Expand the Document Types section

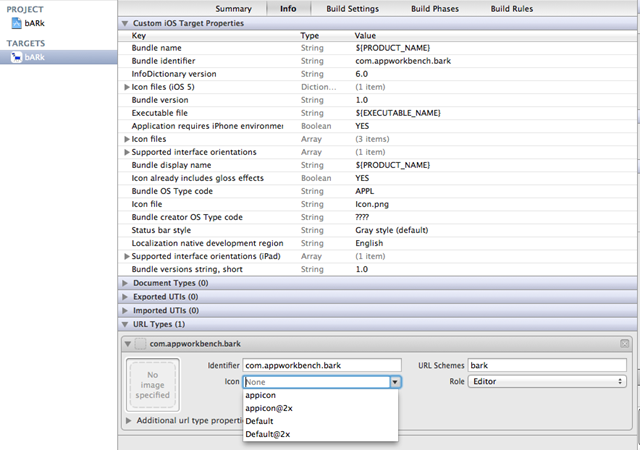(125, 283)
